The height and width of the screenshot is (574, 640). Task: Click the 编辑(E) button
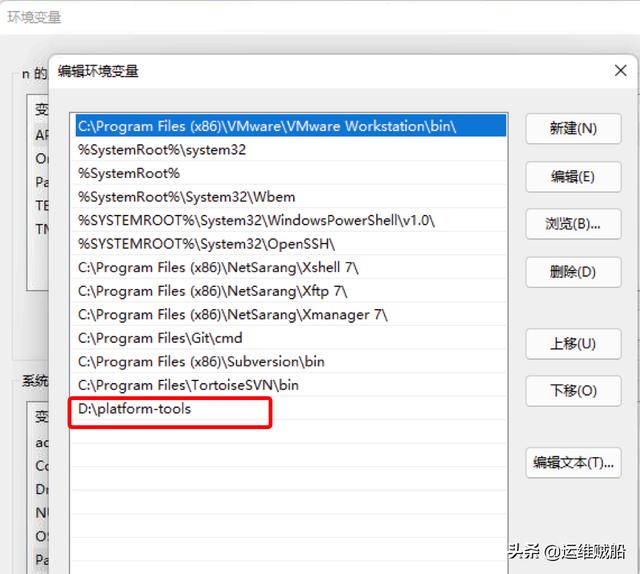coord(573,177)
